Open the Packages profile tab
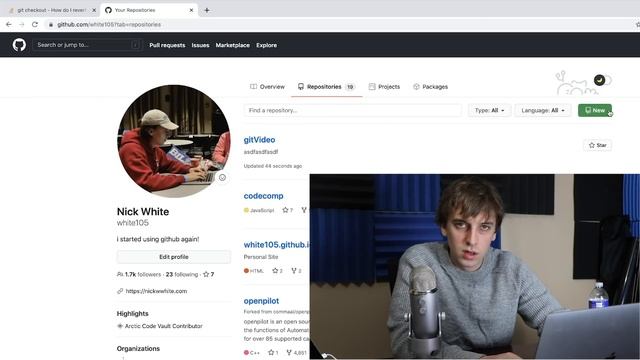The height and width of the screenshot is (360, 640). (431, 87)
